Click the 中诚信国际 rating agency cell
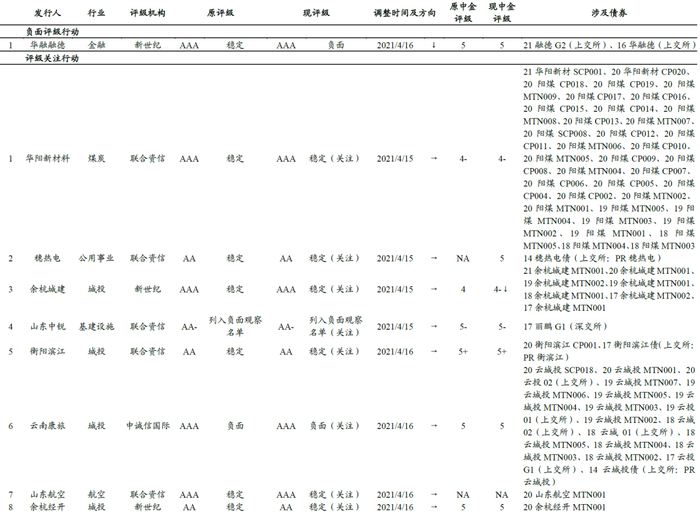700x519 pixels. pos(147,426)
